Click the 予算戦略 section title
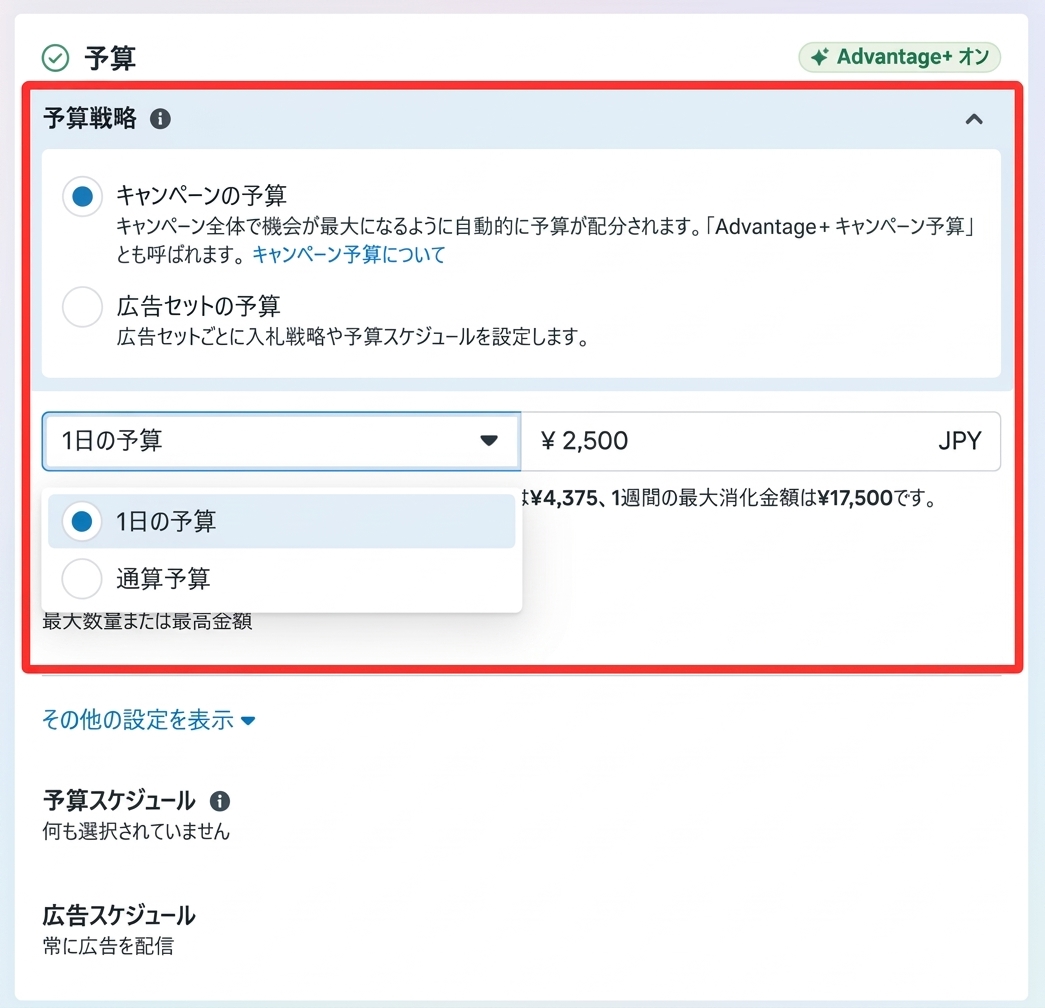The width and height of the screenshot is (1045, 1008). [90, 119]
